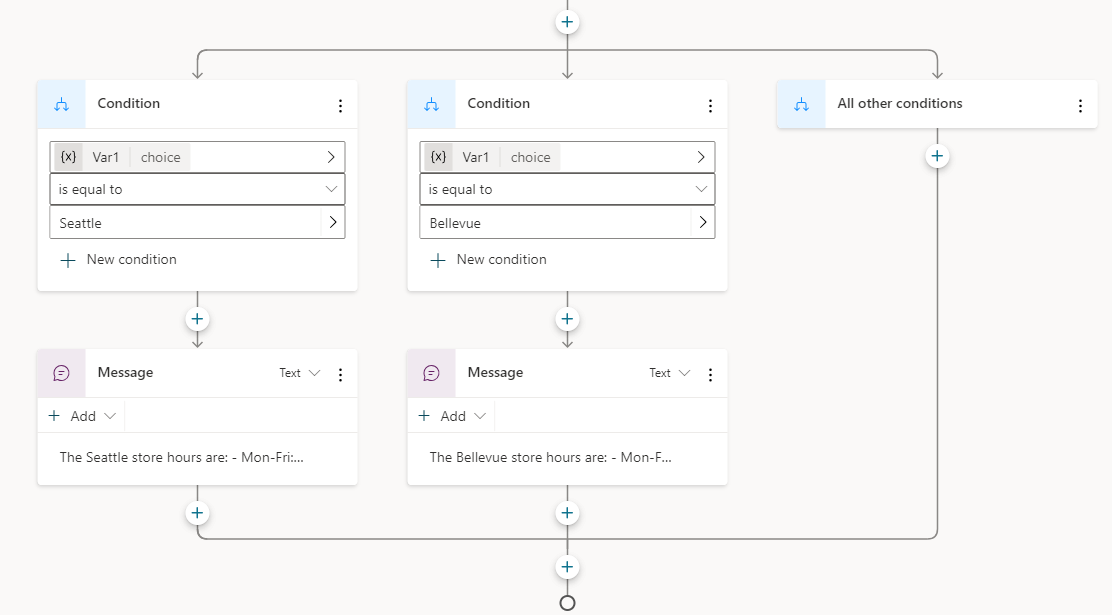Screen dimensions: 1112x615
Task: Open the Seattle Condition more options menu
Action: [x=340, y=106]
